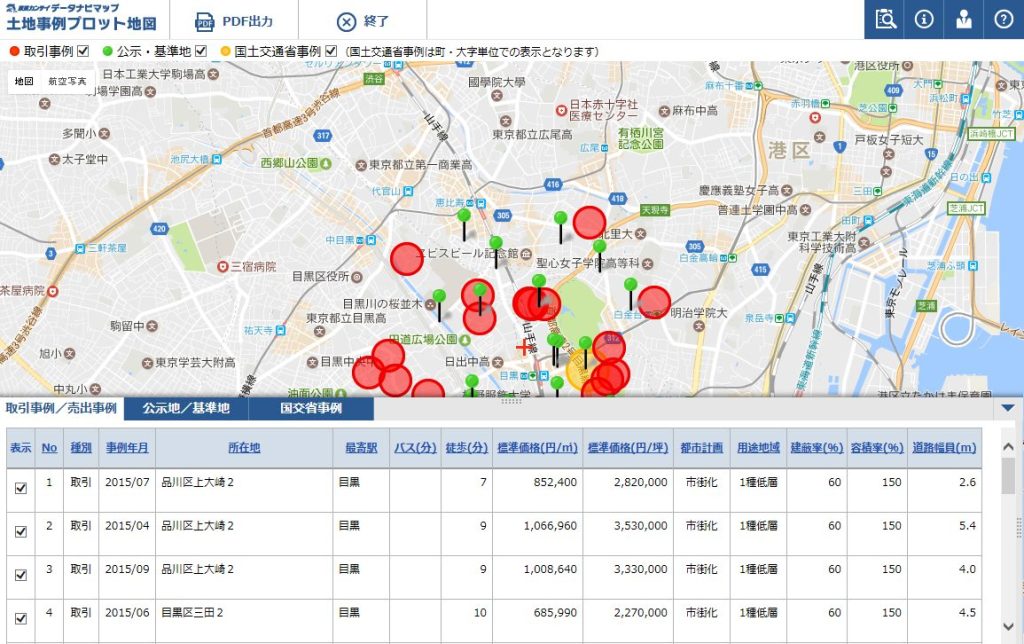Screen dimensions: 1024x644
Task: Sort table by 標準価格(円/㎡) column header
Action: pos(537,447)
